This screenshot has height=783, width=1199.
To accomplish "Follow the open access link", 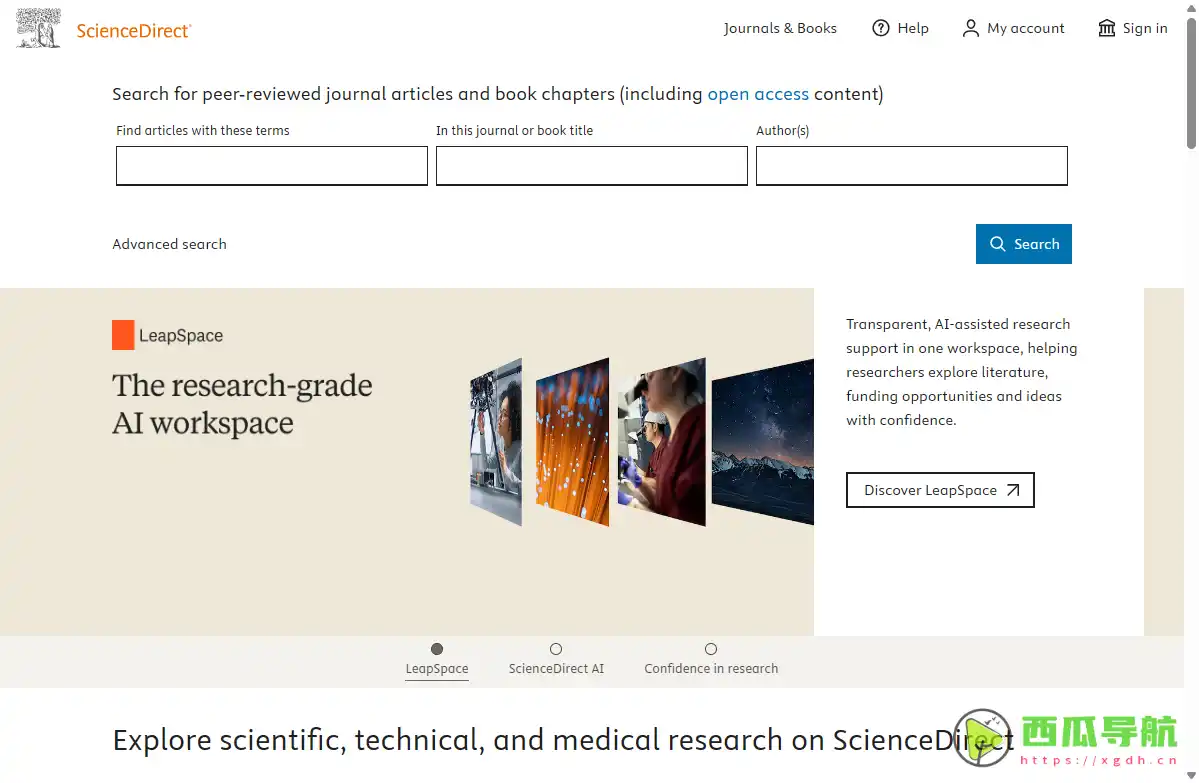I will [x=758, y=93].
